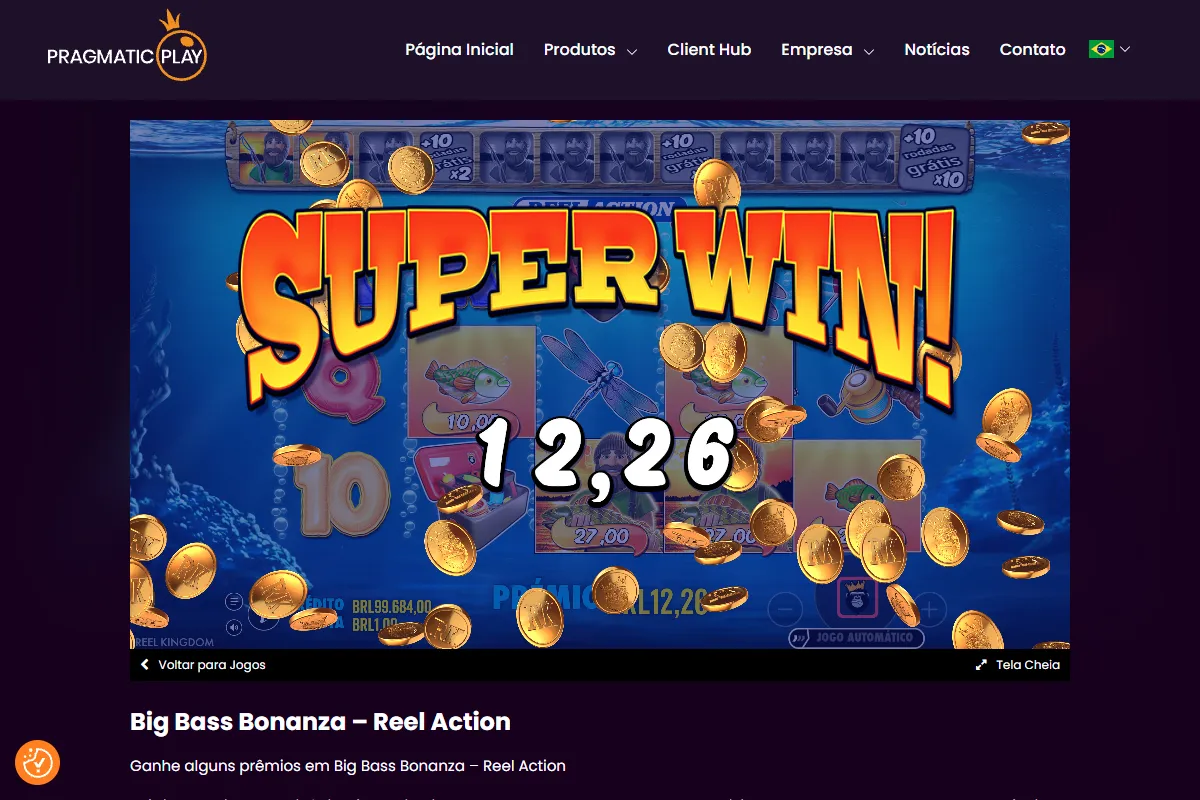The image size is (1200, 800).
Task: Open the Client Hub page
Action: click(x=709, y=50)
